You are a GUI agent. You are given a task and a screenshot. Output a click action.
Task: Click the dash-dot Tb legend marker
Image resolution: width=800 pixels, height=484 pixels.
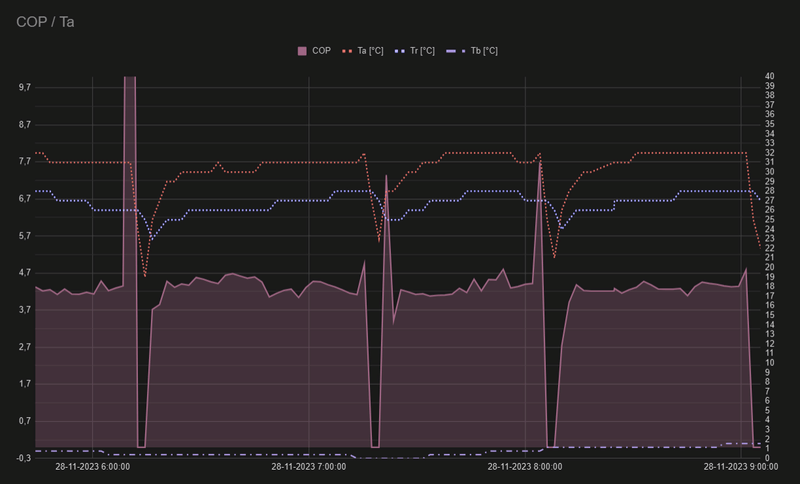coord(456,51)
